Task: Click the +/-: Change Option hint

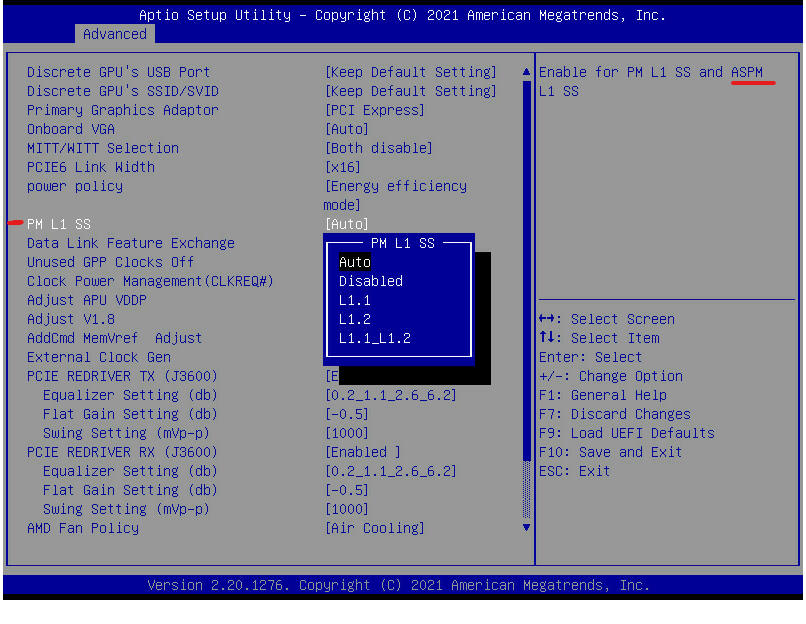Action: click(x=611, y=376)
